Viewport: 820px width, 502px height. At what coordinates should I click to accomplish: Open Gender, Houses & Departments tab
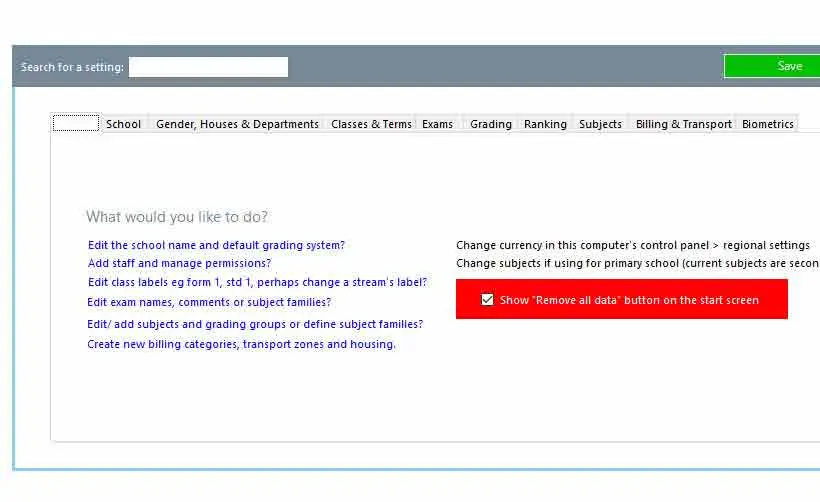237,124
